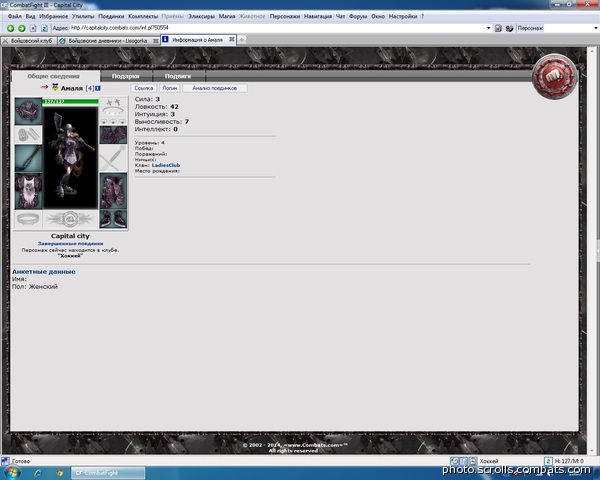Click the gloves equipment slot

pos(113,135)
